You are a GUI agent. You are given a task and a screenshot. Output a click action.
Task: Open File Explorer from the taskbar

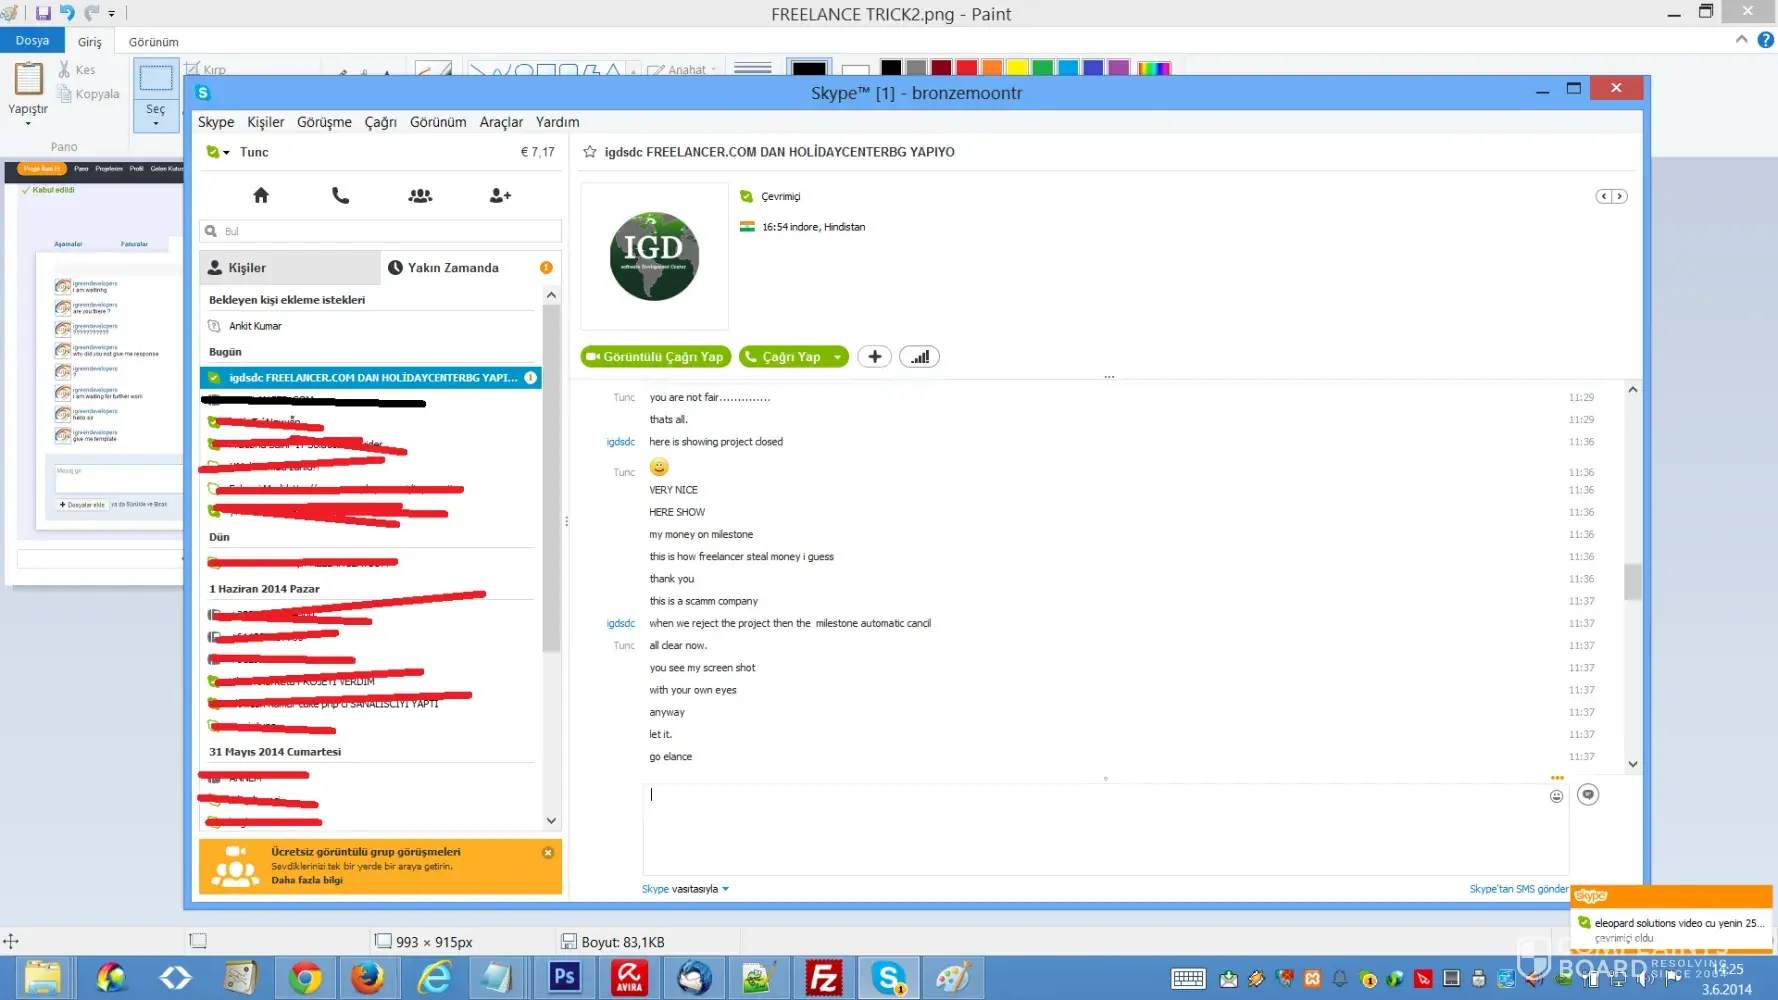tap(43, 978)
